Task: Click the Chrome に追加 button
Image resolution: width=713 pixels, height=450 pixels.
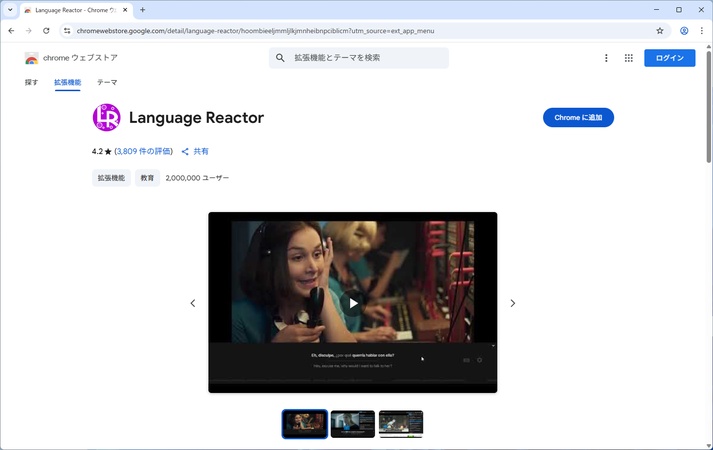Action: pos(578,117)
